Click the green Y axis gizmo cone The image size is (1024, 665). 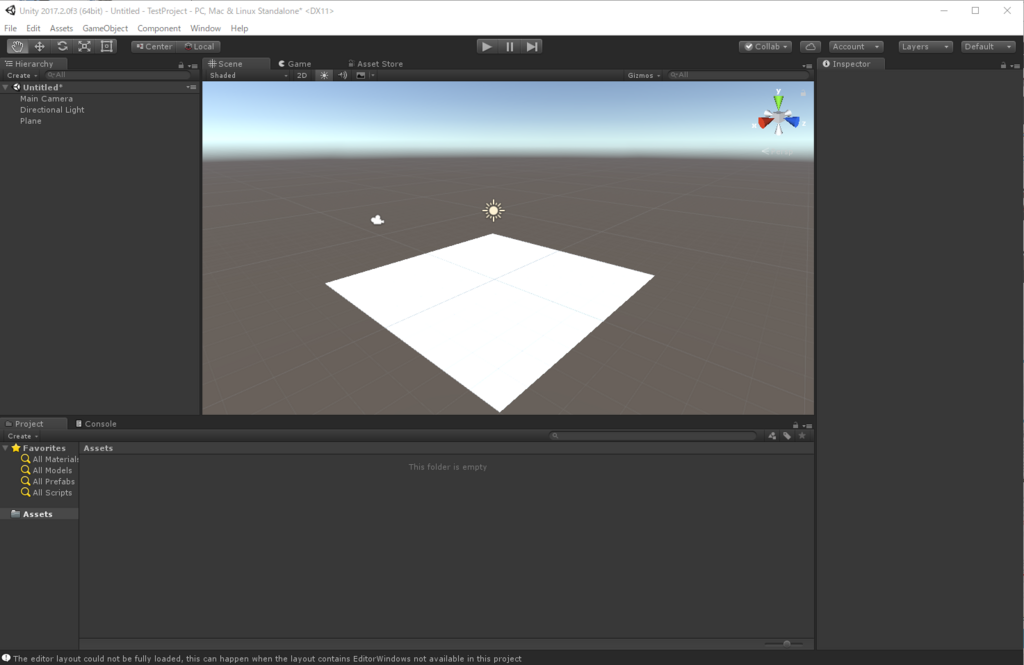coord(778,102)
